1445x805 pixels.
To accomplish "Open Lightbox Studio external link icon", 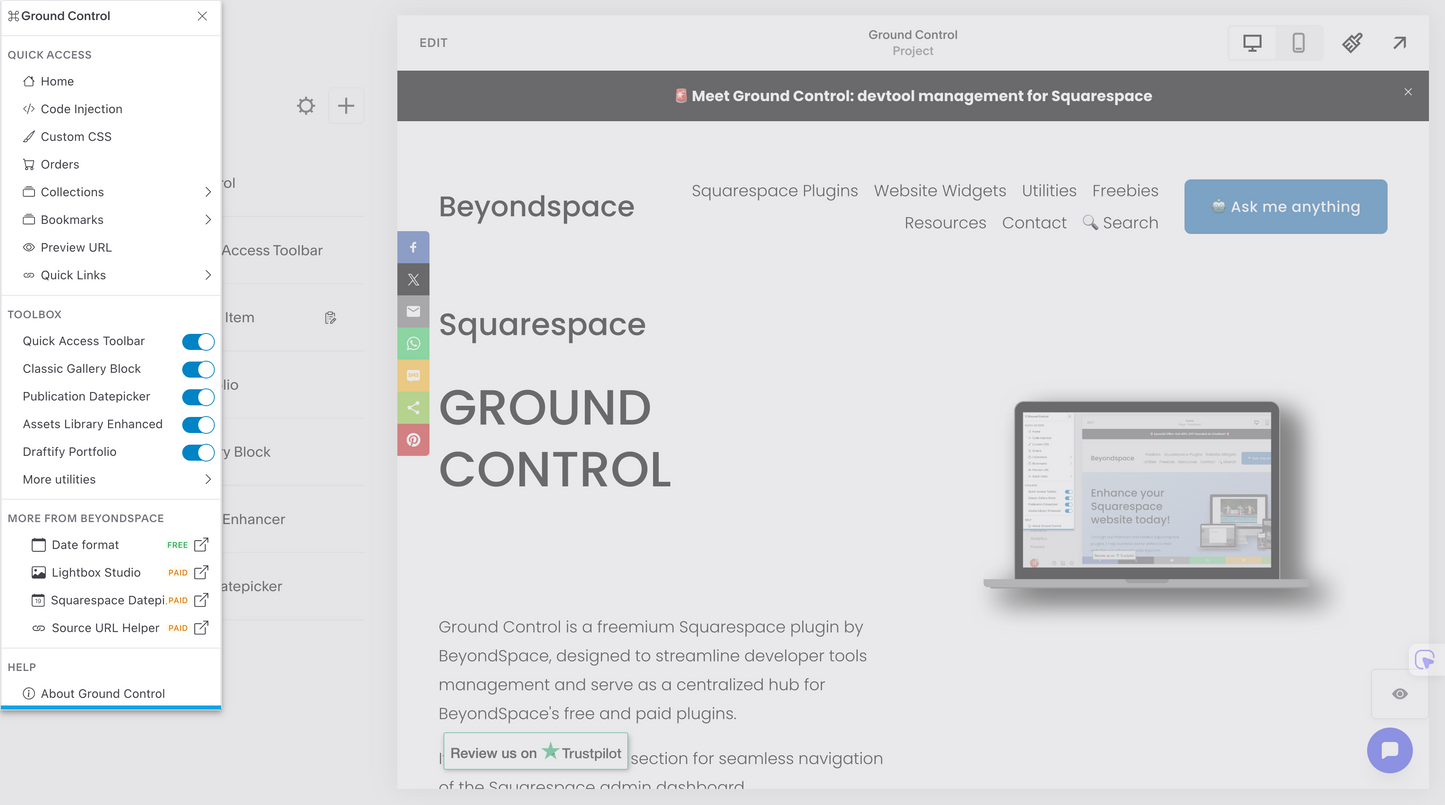I will 201,573.
